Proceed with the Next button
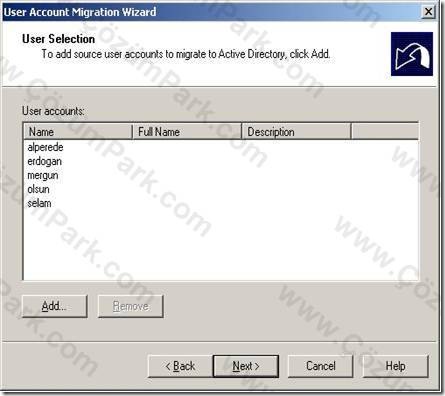The width and height of the screenshot is (445, 396). (x=246, y=366)
